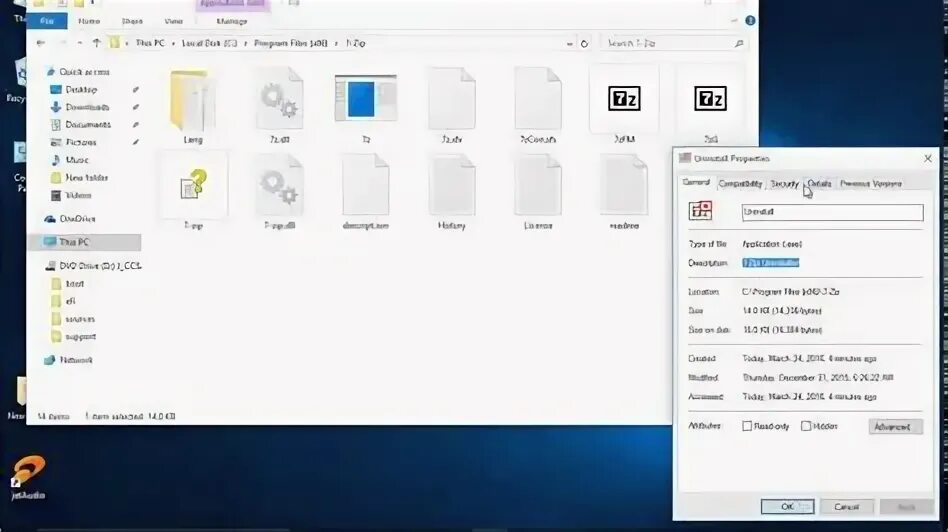Select the 7zFM application icon
This screenshot has width=948, height=532.
point(624,99)
